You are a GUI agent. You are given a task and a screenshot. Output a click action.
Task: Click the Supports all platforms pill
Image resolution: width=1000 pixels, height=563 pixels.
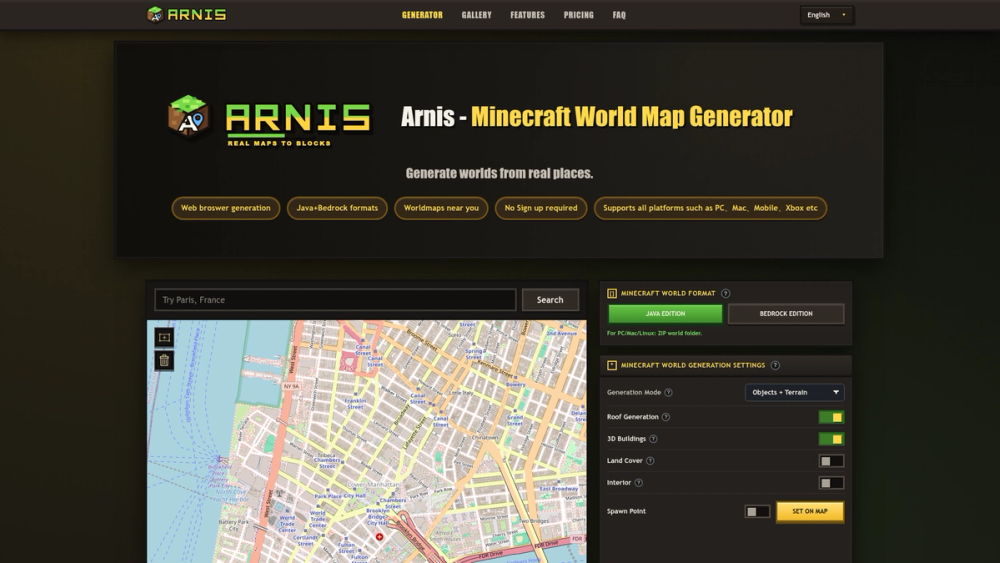(710, 208)
